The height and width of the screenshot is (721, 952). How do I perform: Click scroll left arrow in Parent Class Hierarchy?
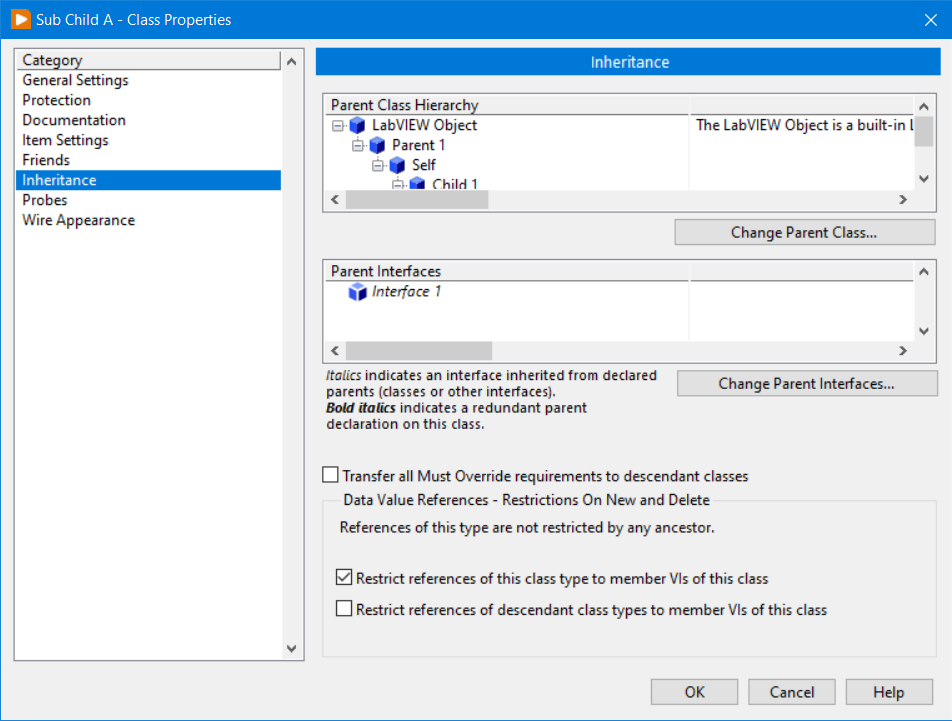pos(335,200)
